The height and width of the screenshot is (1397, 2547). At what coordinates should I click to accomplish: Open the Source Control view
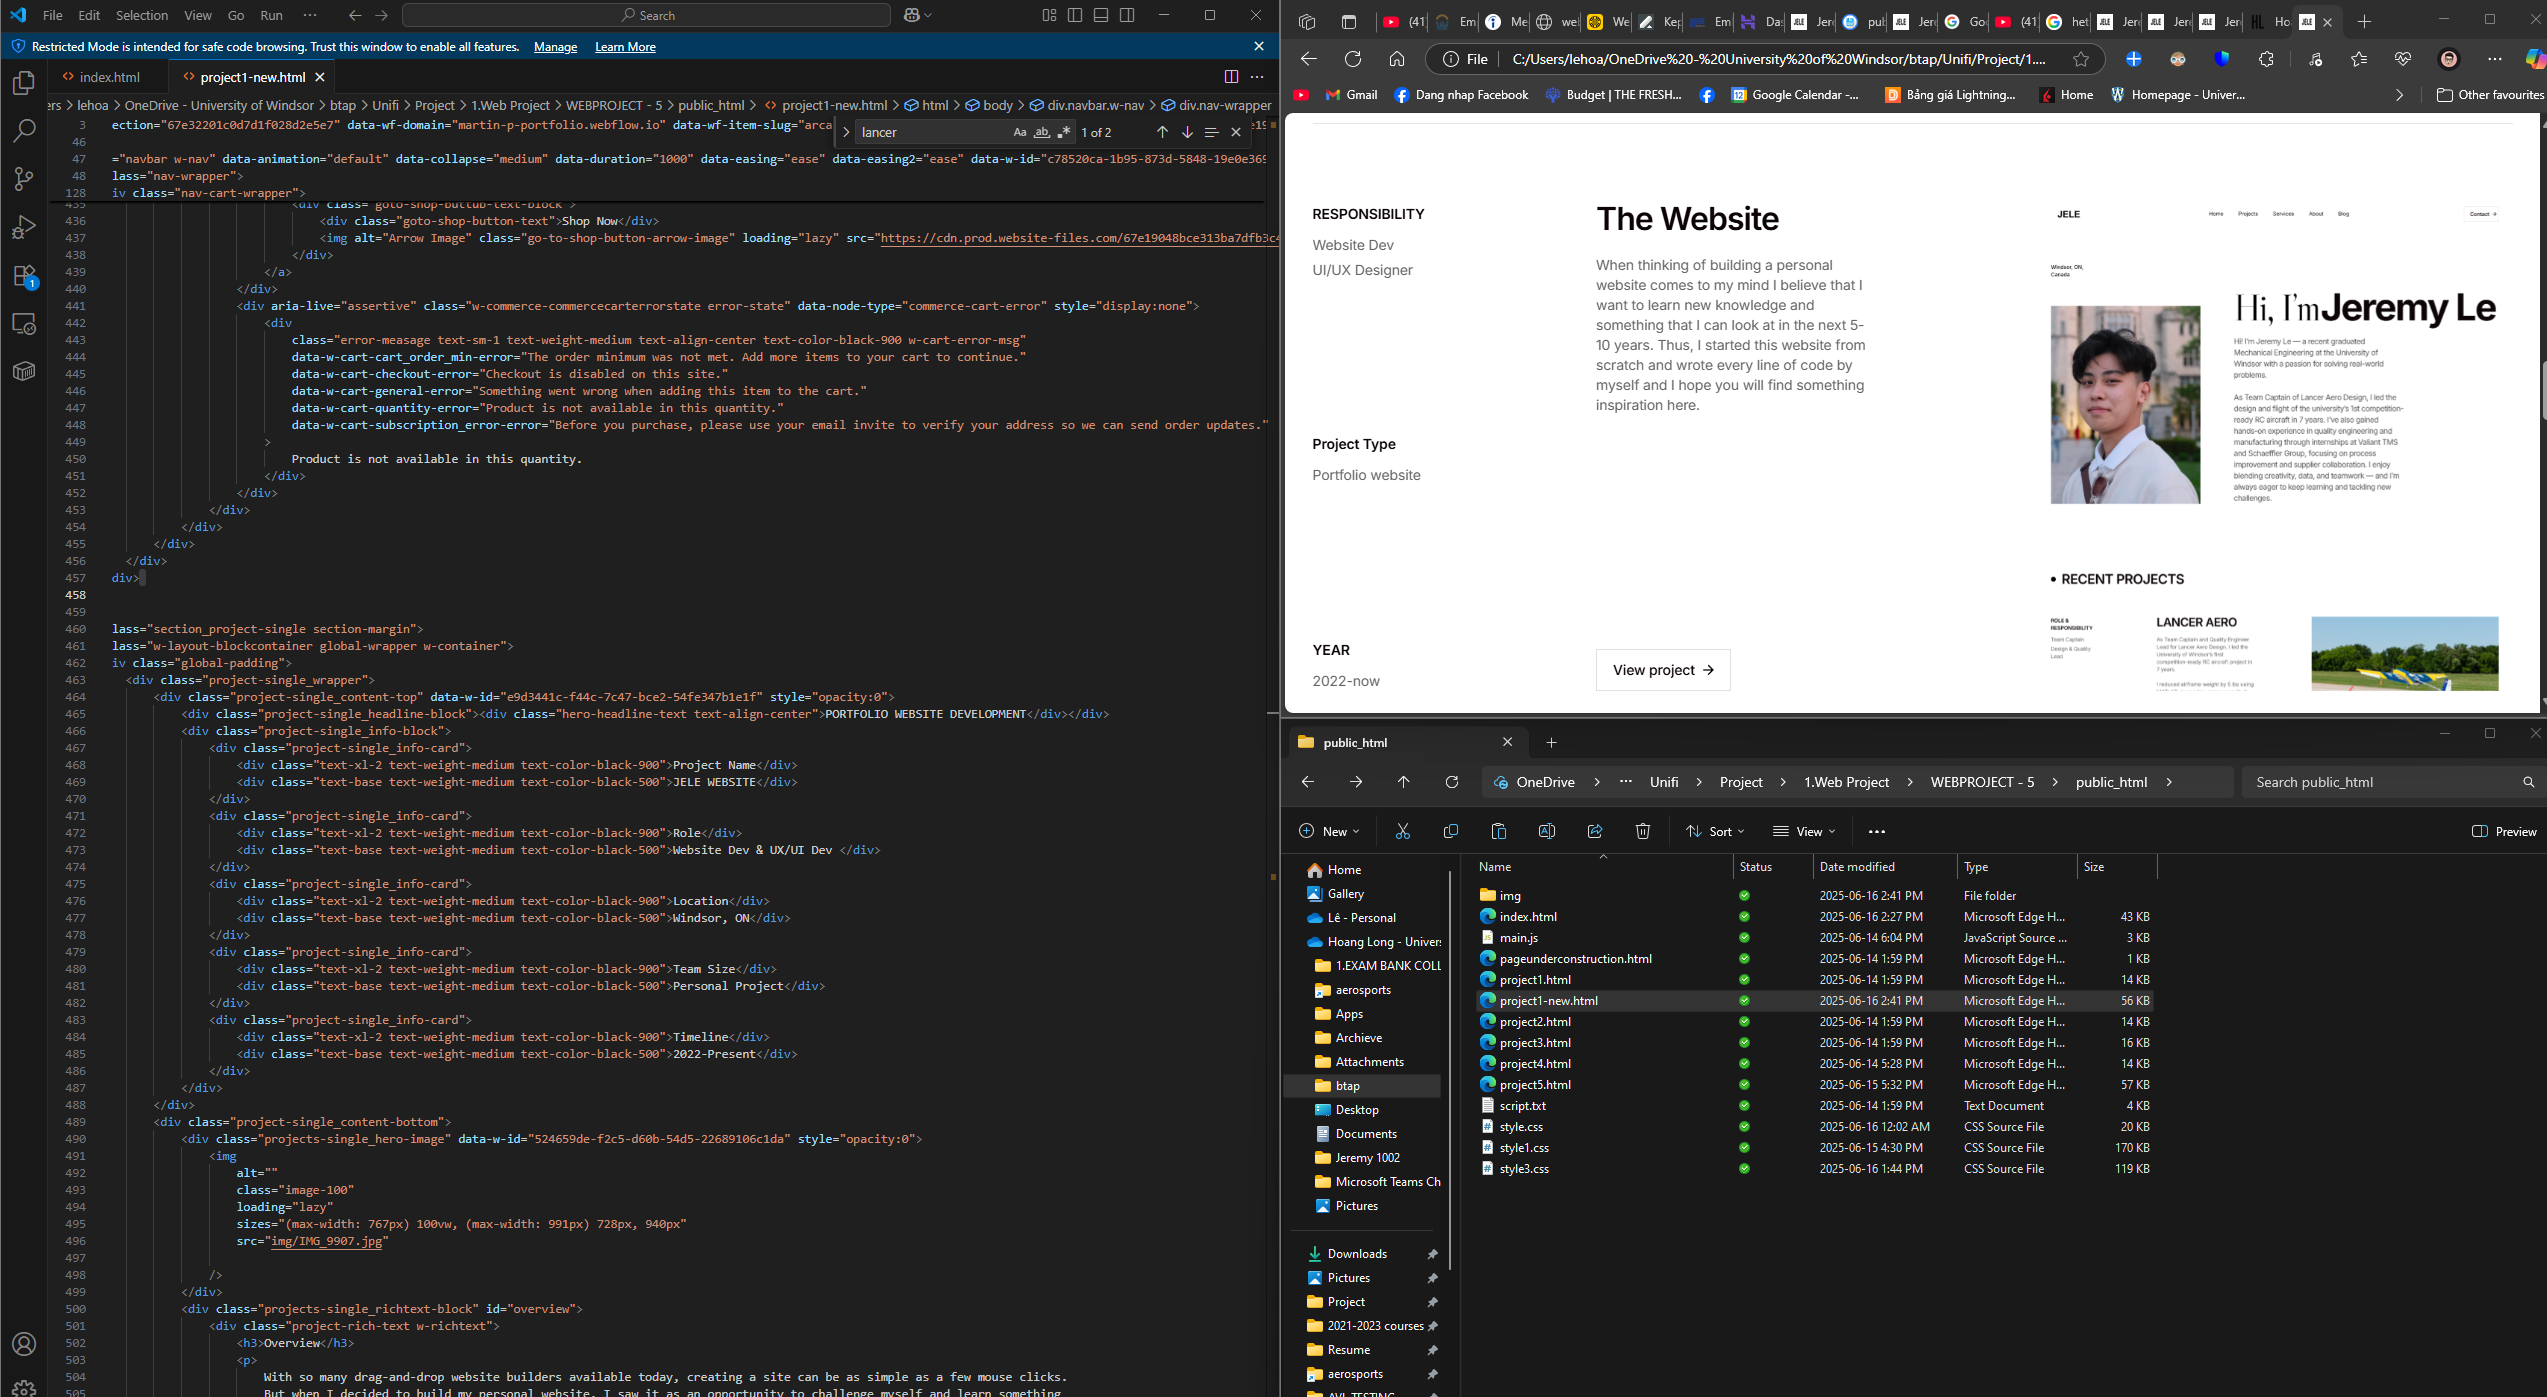coord(24,179)
